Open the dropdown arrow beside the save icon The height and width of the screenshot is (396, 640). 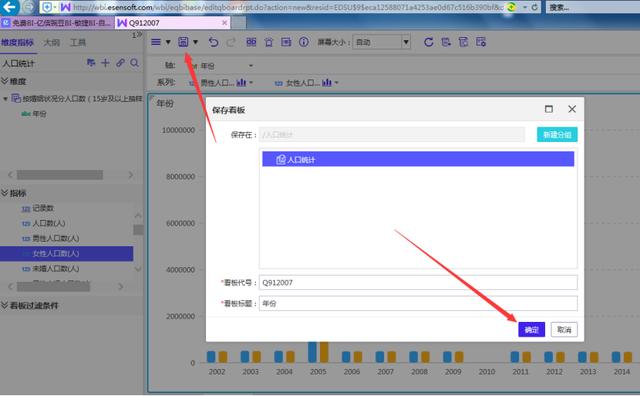(x=196, y=42)
